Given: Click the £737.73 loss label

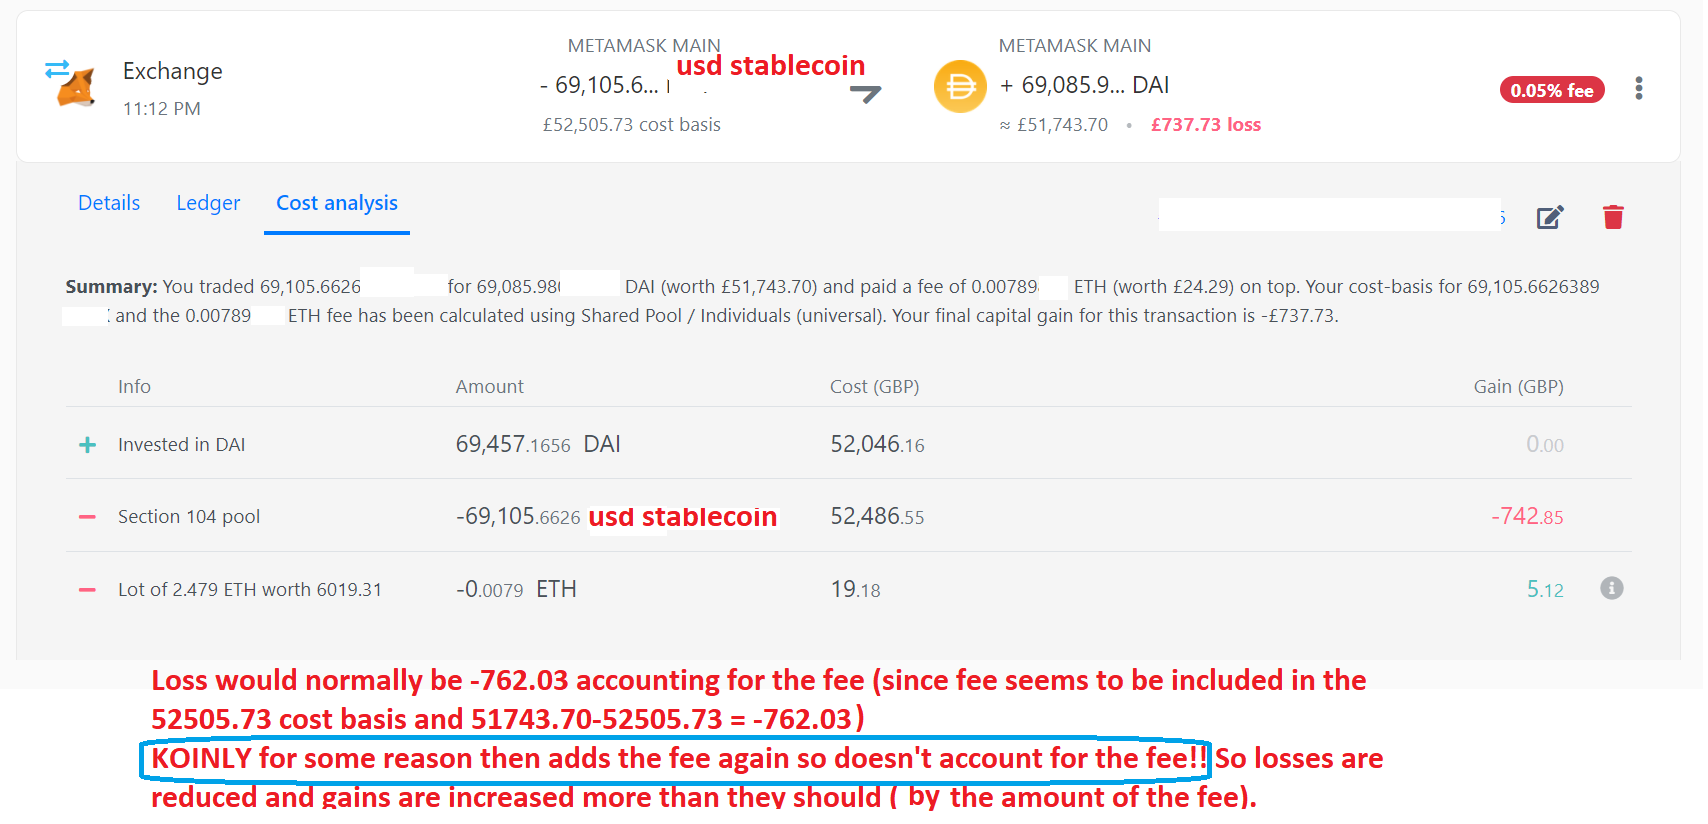Looking at the screenshot, I should (1206, 124).
